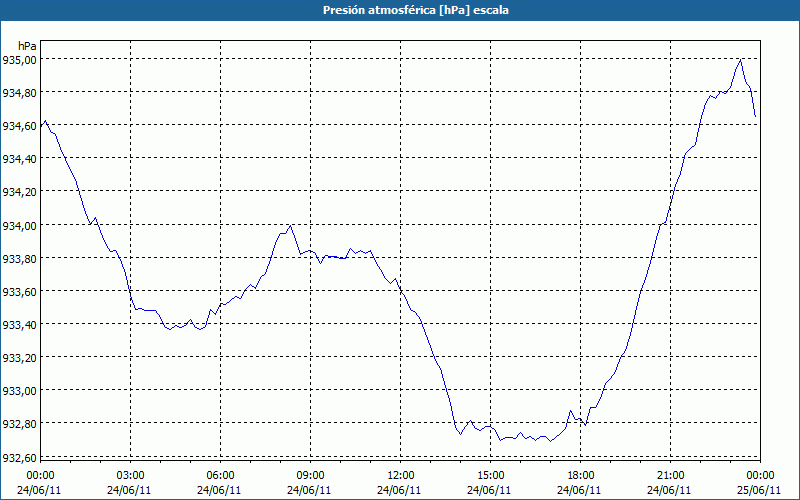This screenshot has width=800, height=500.
Task: Click the 24/06/11 date beneath 09:00
Action: point(310,490)
